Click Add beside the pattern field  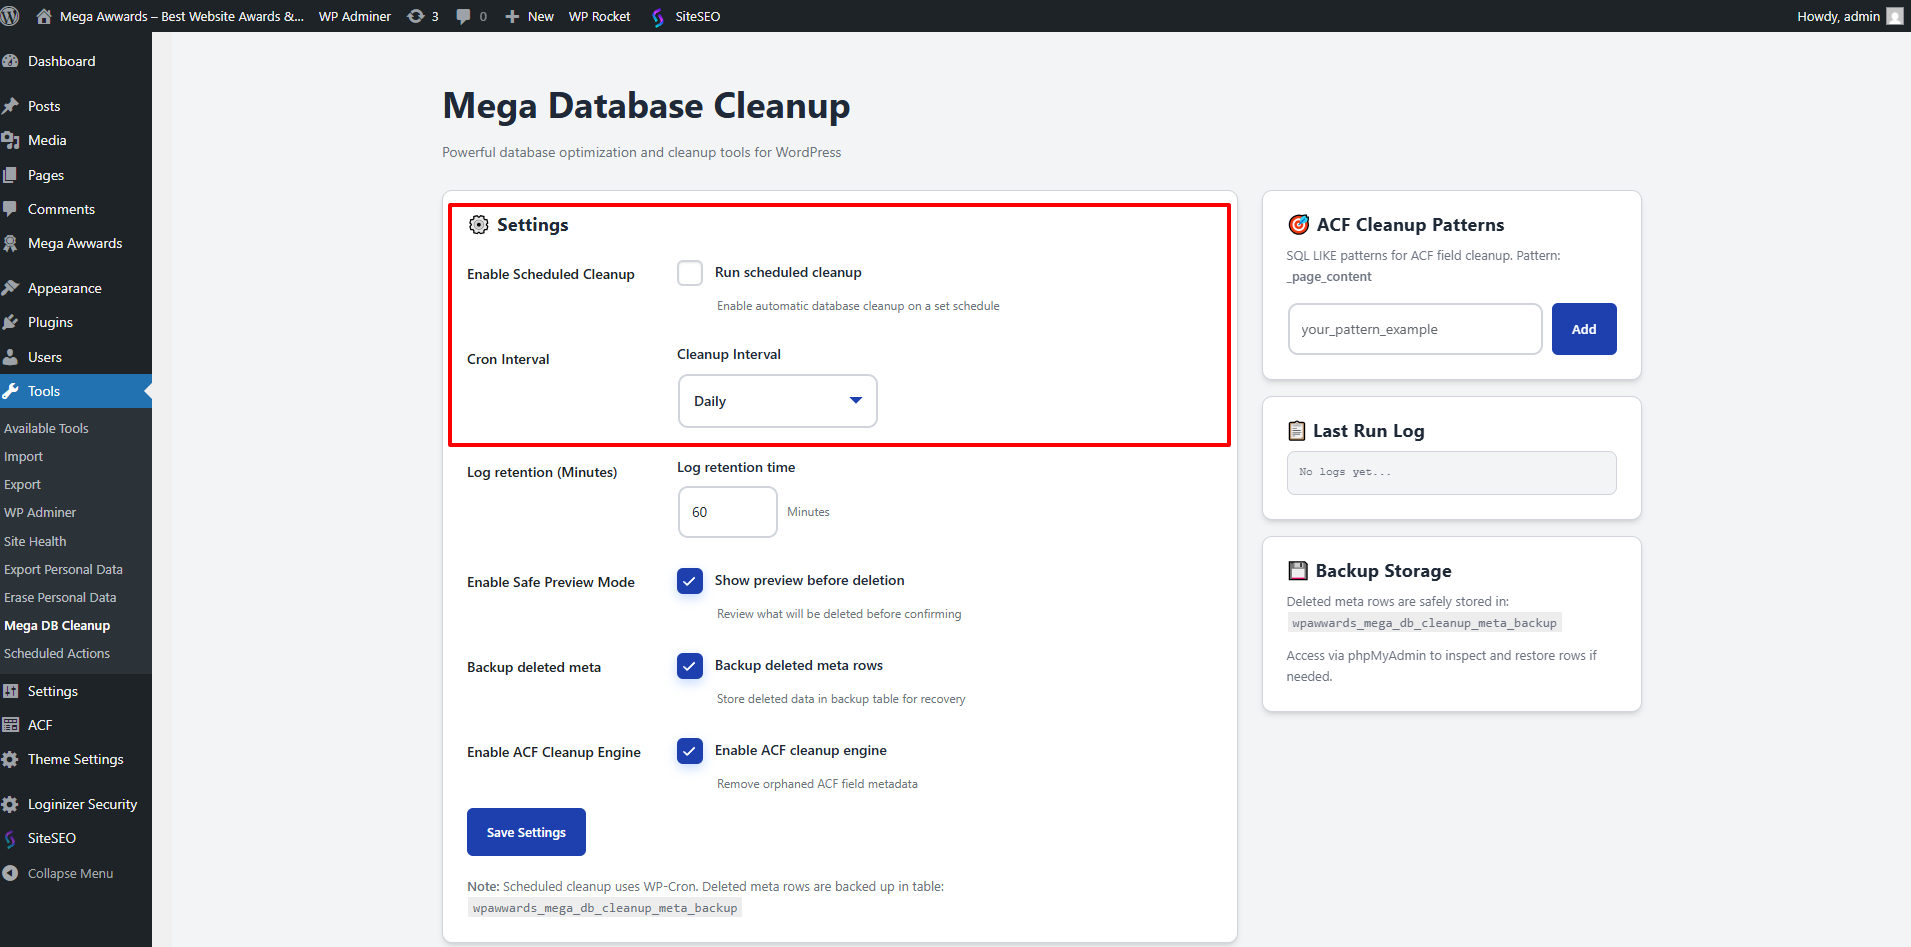coord(1583,328)
